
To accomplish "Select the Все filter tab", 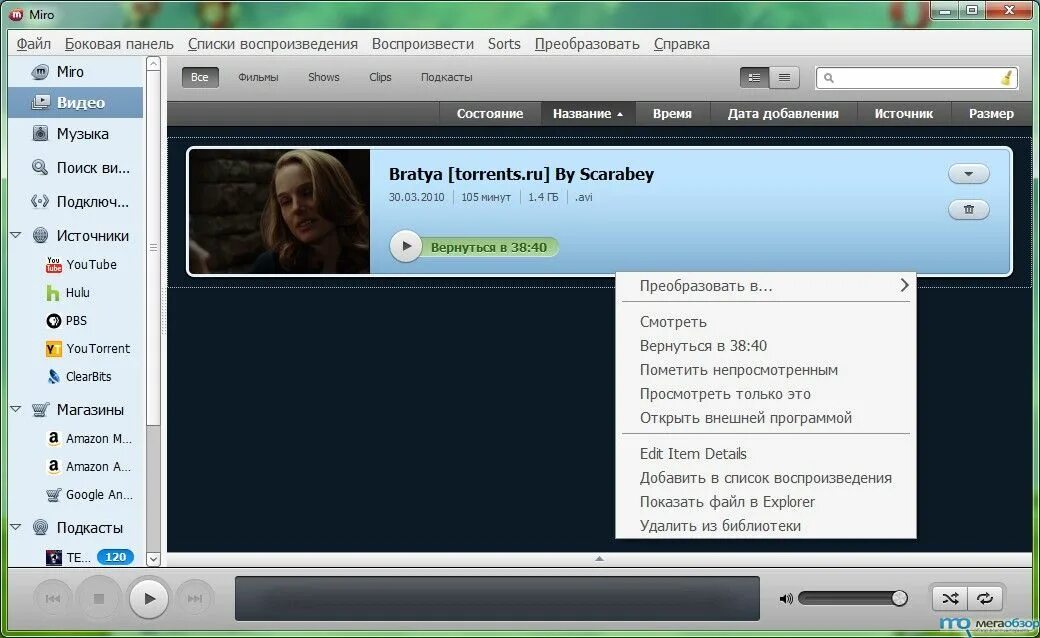I will tap(200, 77).
